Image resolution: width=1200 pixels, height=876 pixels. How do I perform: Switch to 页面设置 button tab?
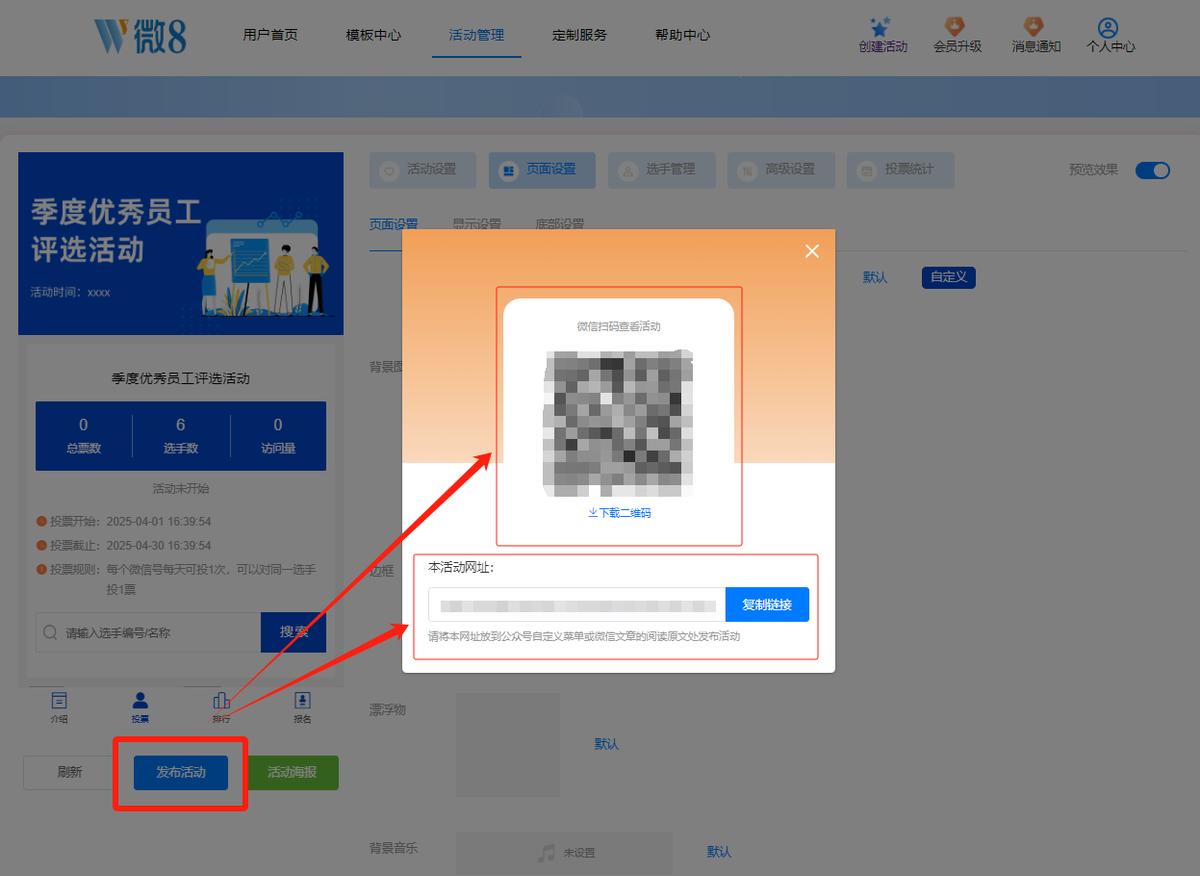541,170
